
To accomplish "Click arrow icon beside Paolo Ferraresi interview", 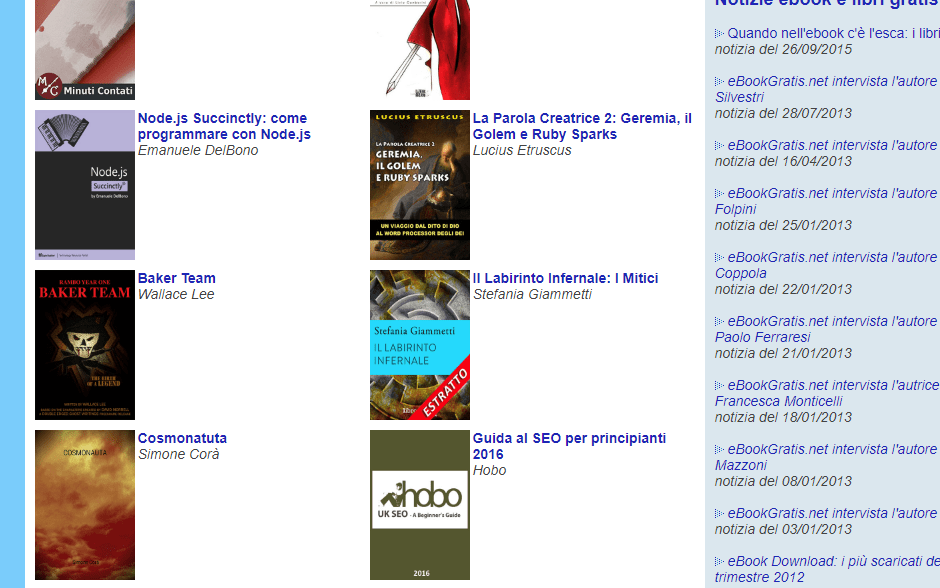I will click(719, 322).
